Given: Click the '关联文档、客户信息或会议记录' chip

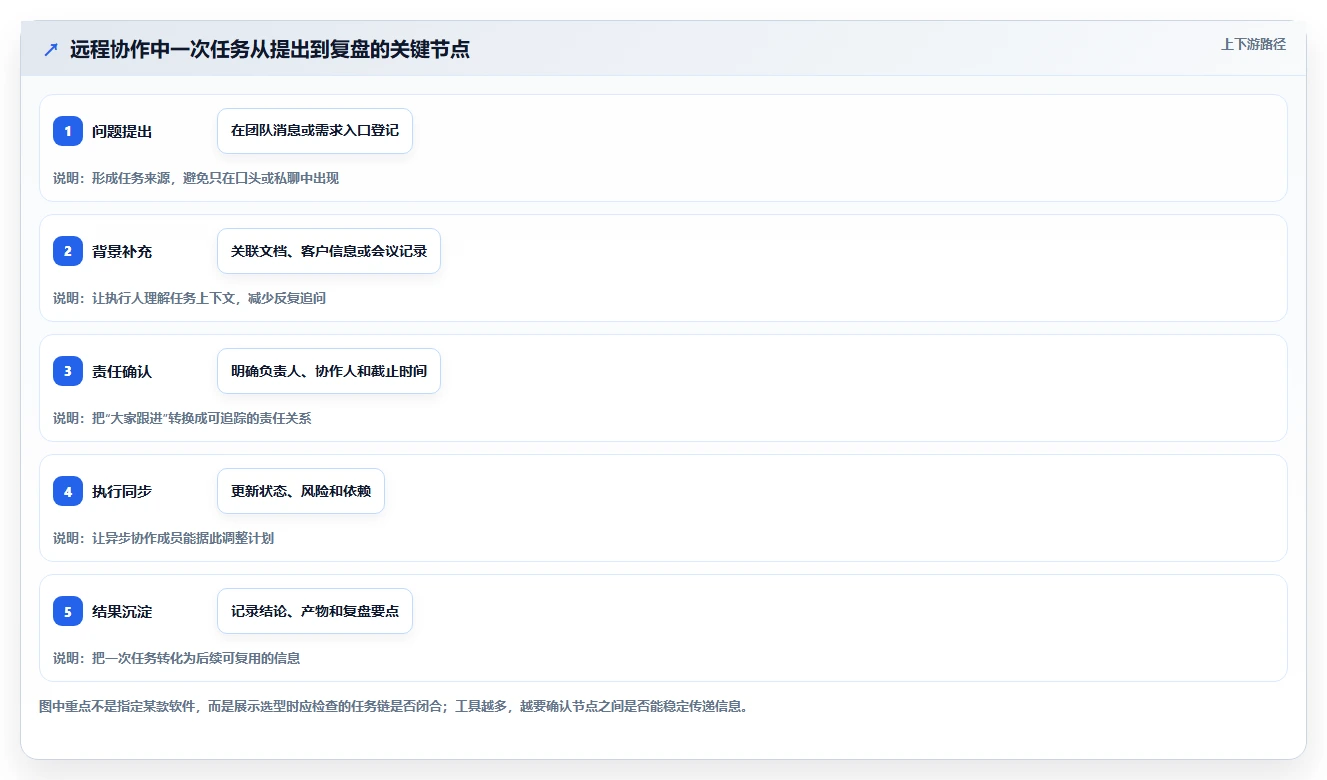Looking at the screenshot, I should point(329,251).
